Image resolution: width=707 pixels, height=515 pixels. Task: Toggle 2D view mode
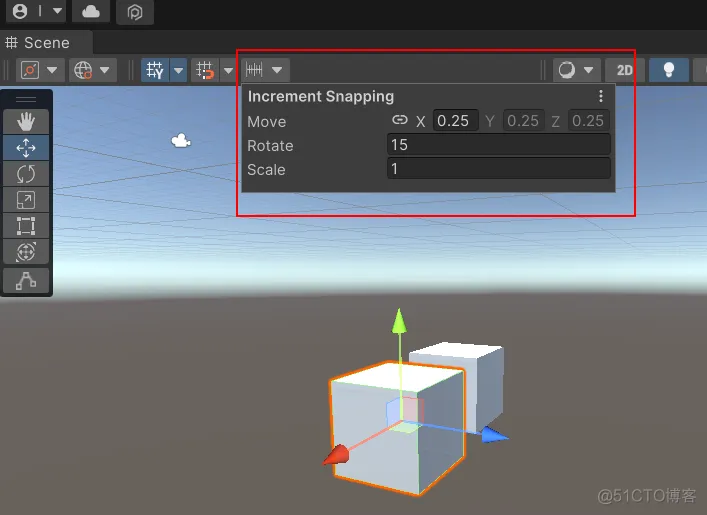(624, 70)
